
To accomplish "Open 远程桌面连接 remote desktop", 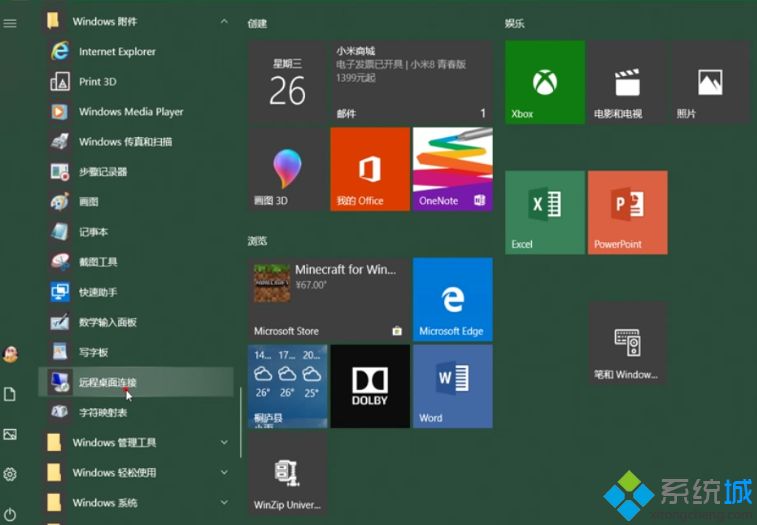I will (x=136, y=382).
